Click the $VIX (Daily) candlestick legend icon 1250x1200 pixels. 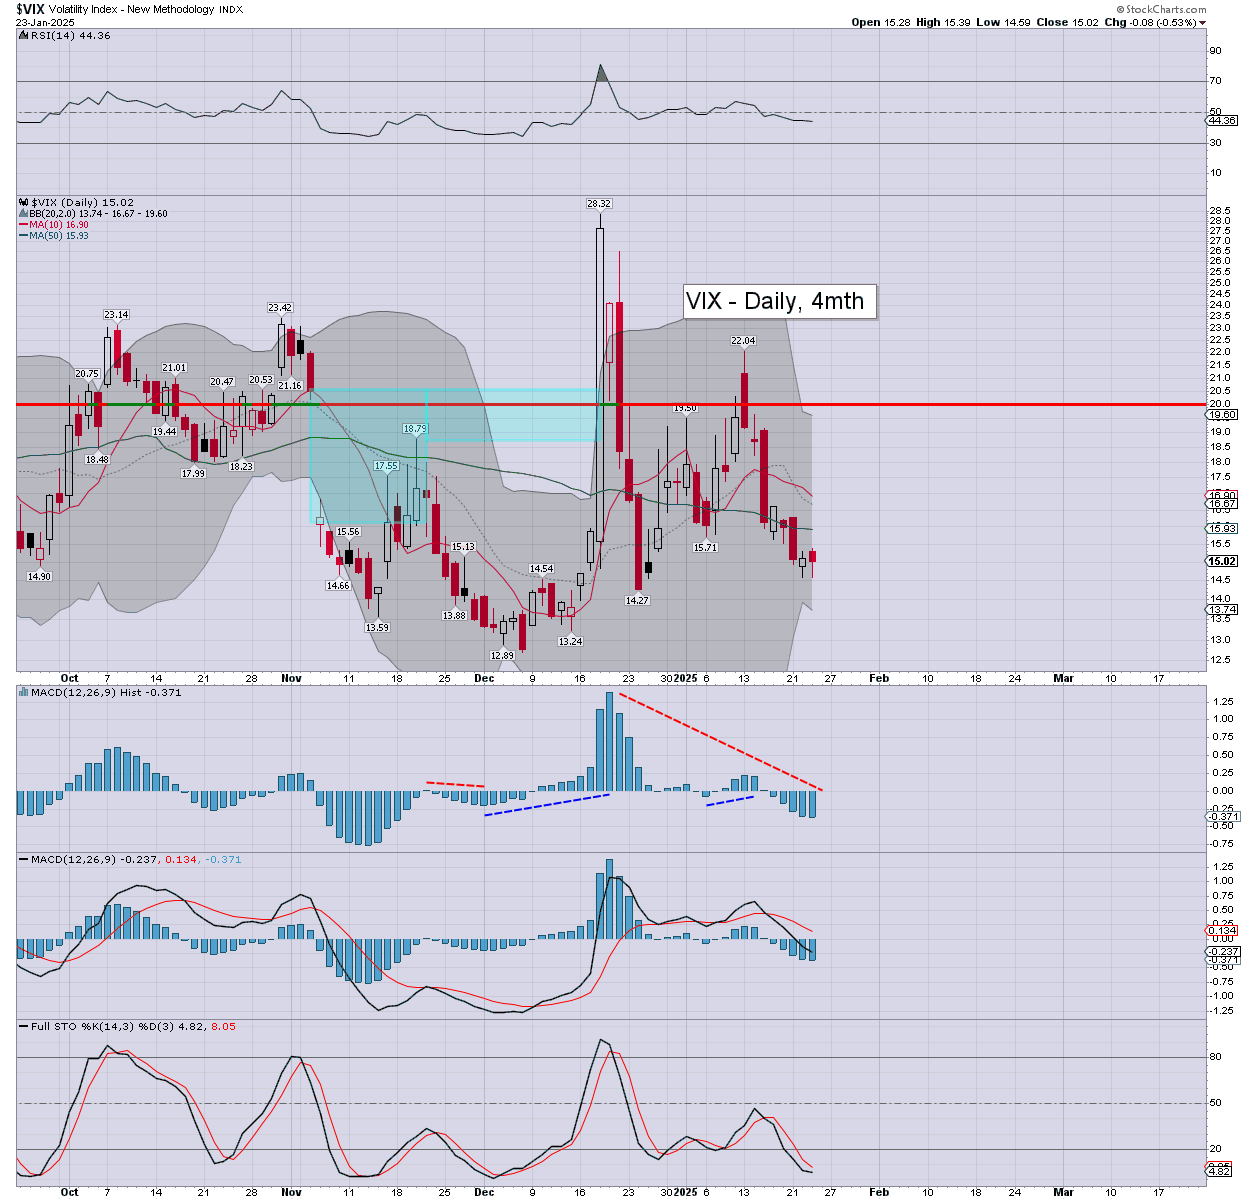(23, 202)
